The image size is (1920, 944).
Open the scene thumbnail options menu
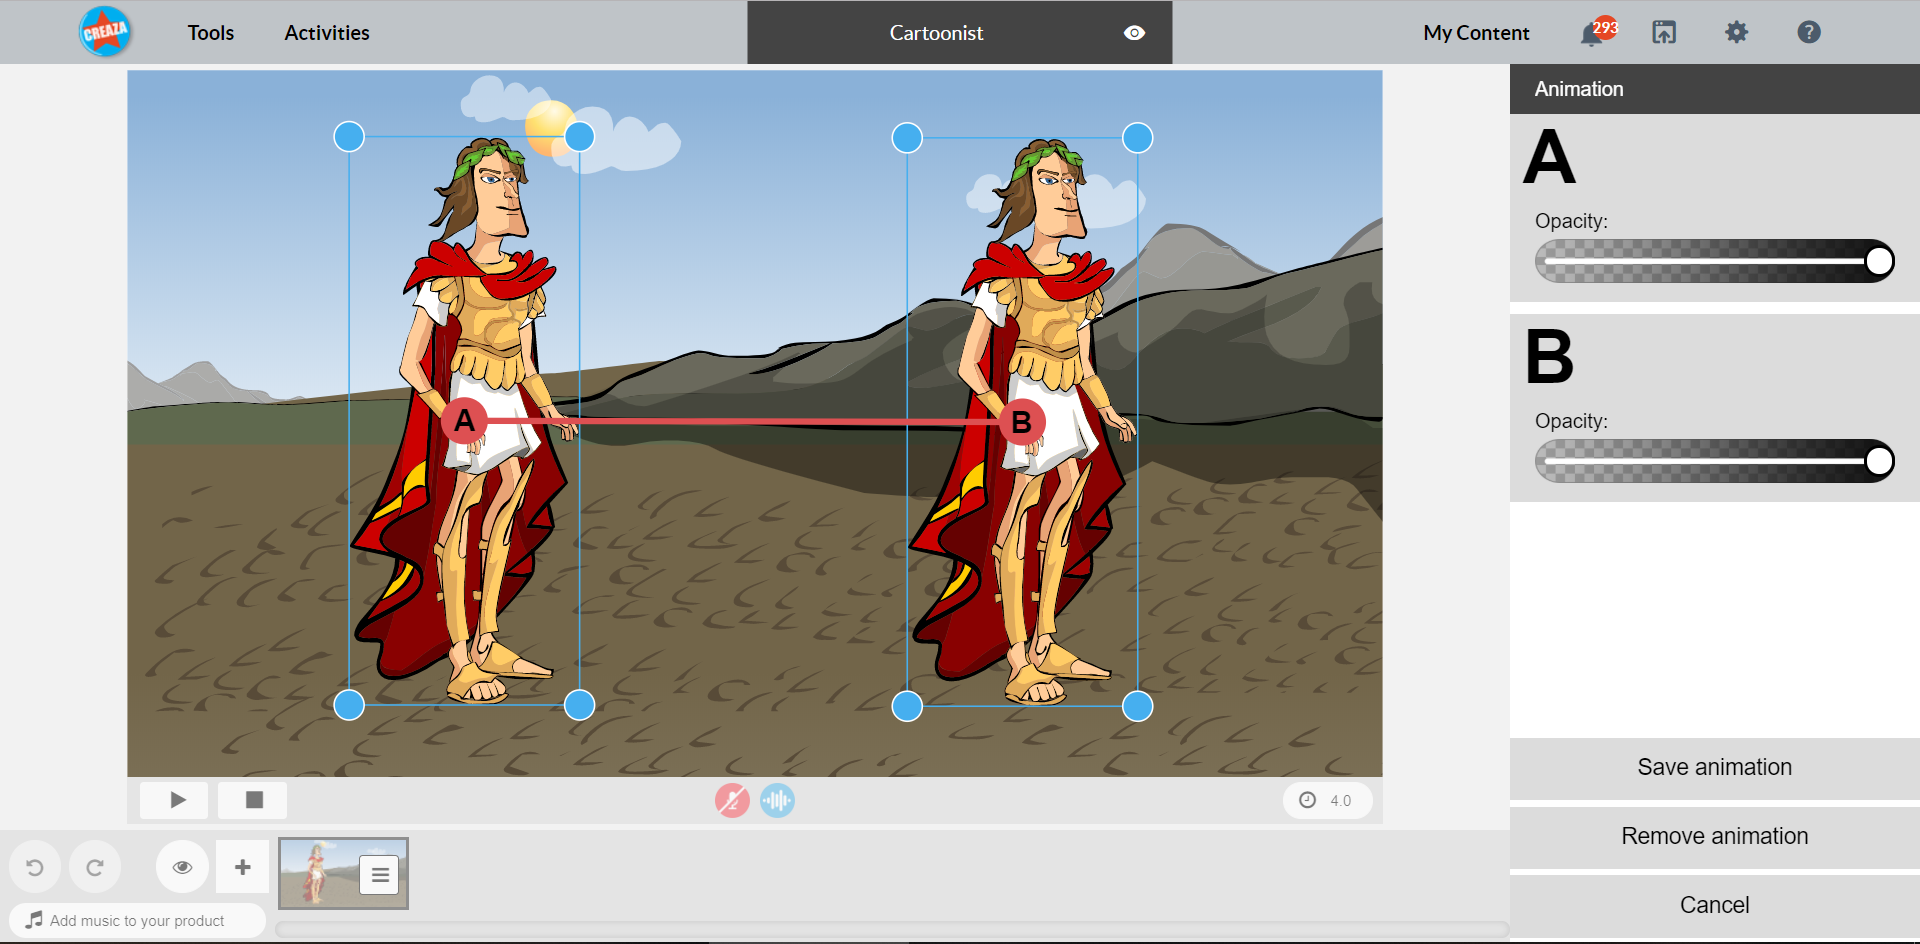[380, 875]
